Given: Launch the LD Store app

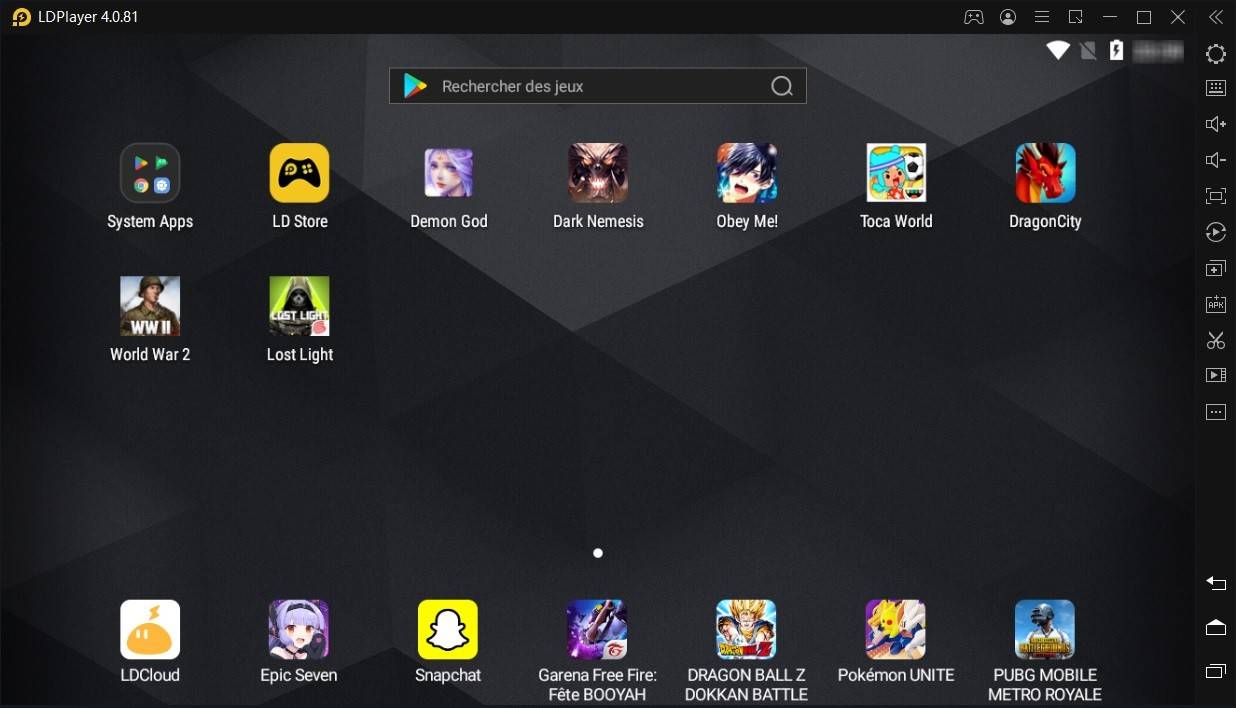Looking at the screenshot, I should (x=299, y=173).
